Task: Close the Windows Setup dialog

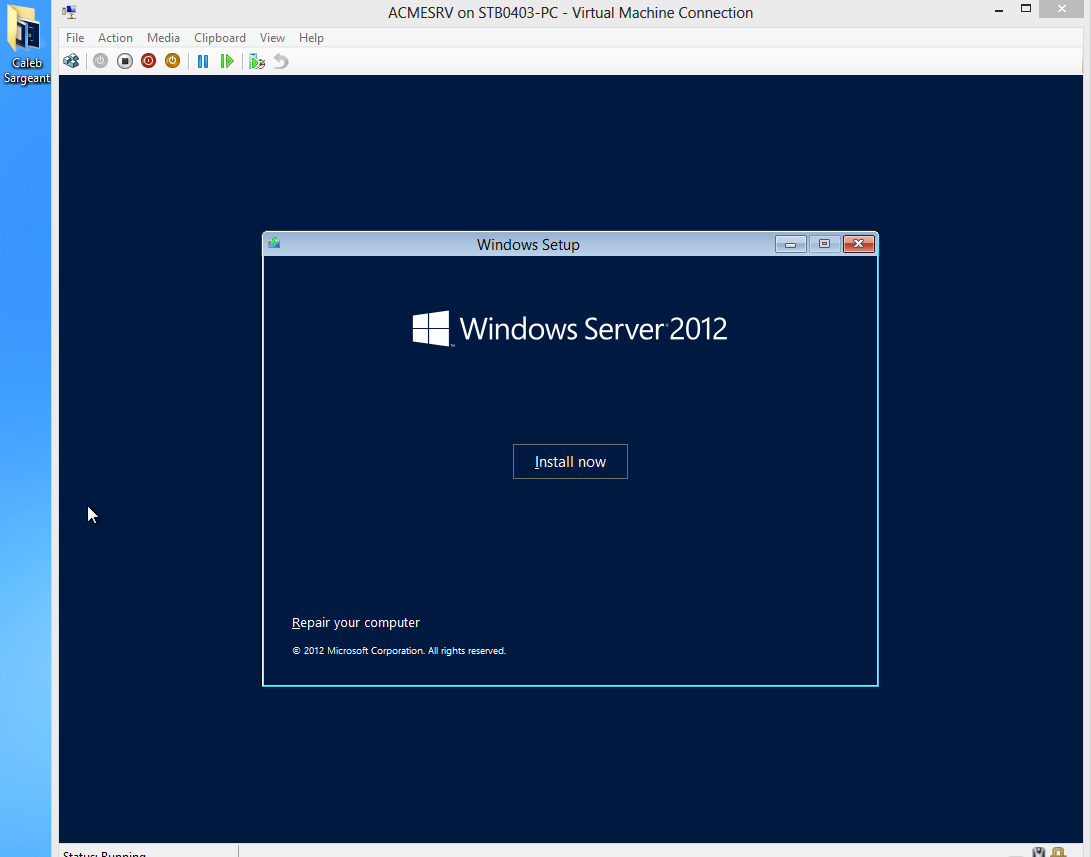Action: (859, 244)
